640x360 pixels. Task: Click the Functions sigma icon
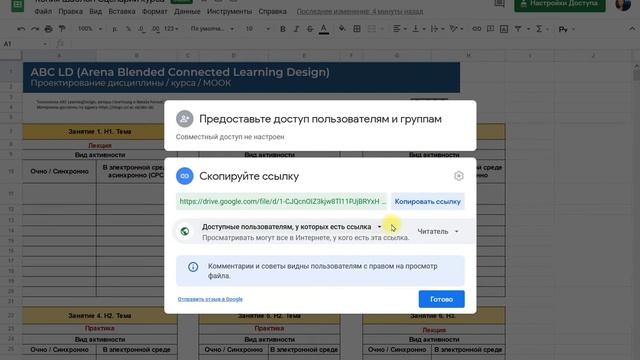point(539,29)
